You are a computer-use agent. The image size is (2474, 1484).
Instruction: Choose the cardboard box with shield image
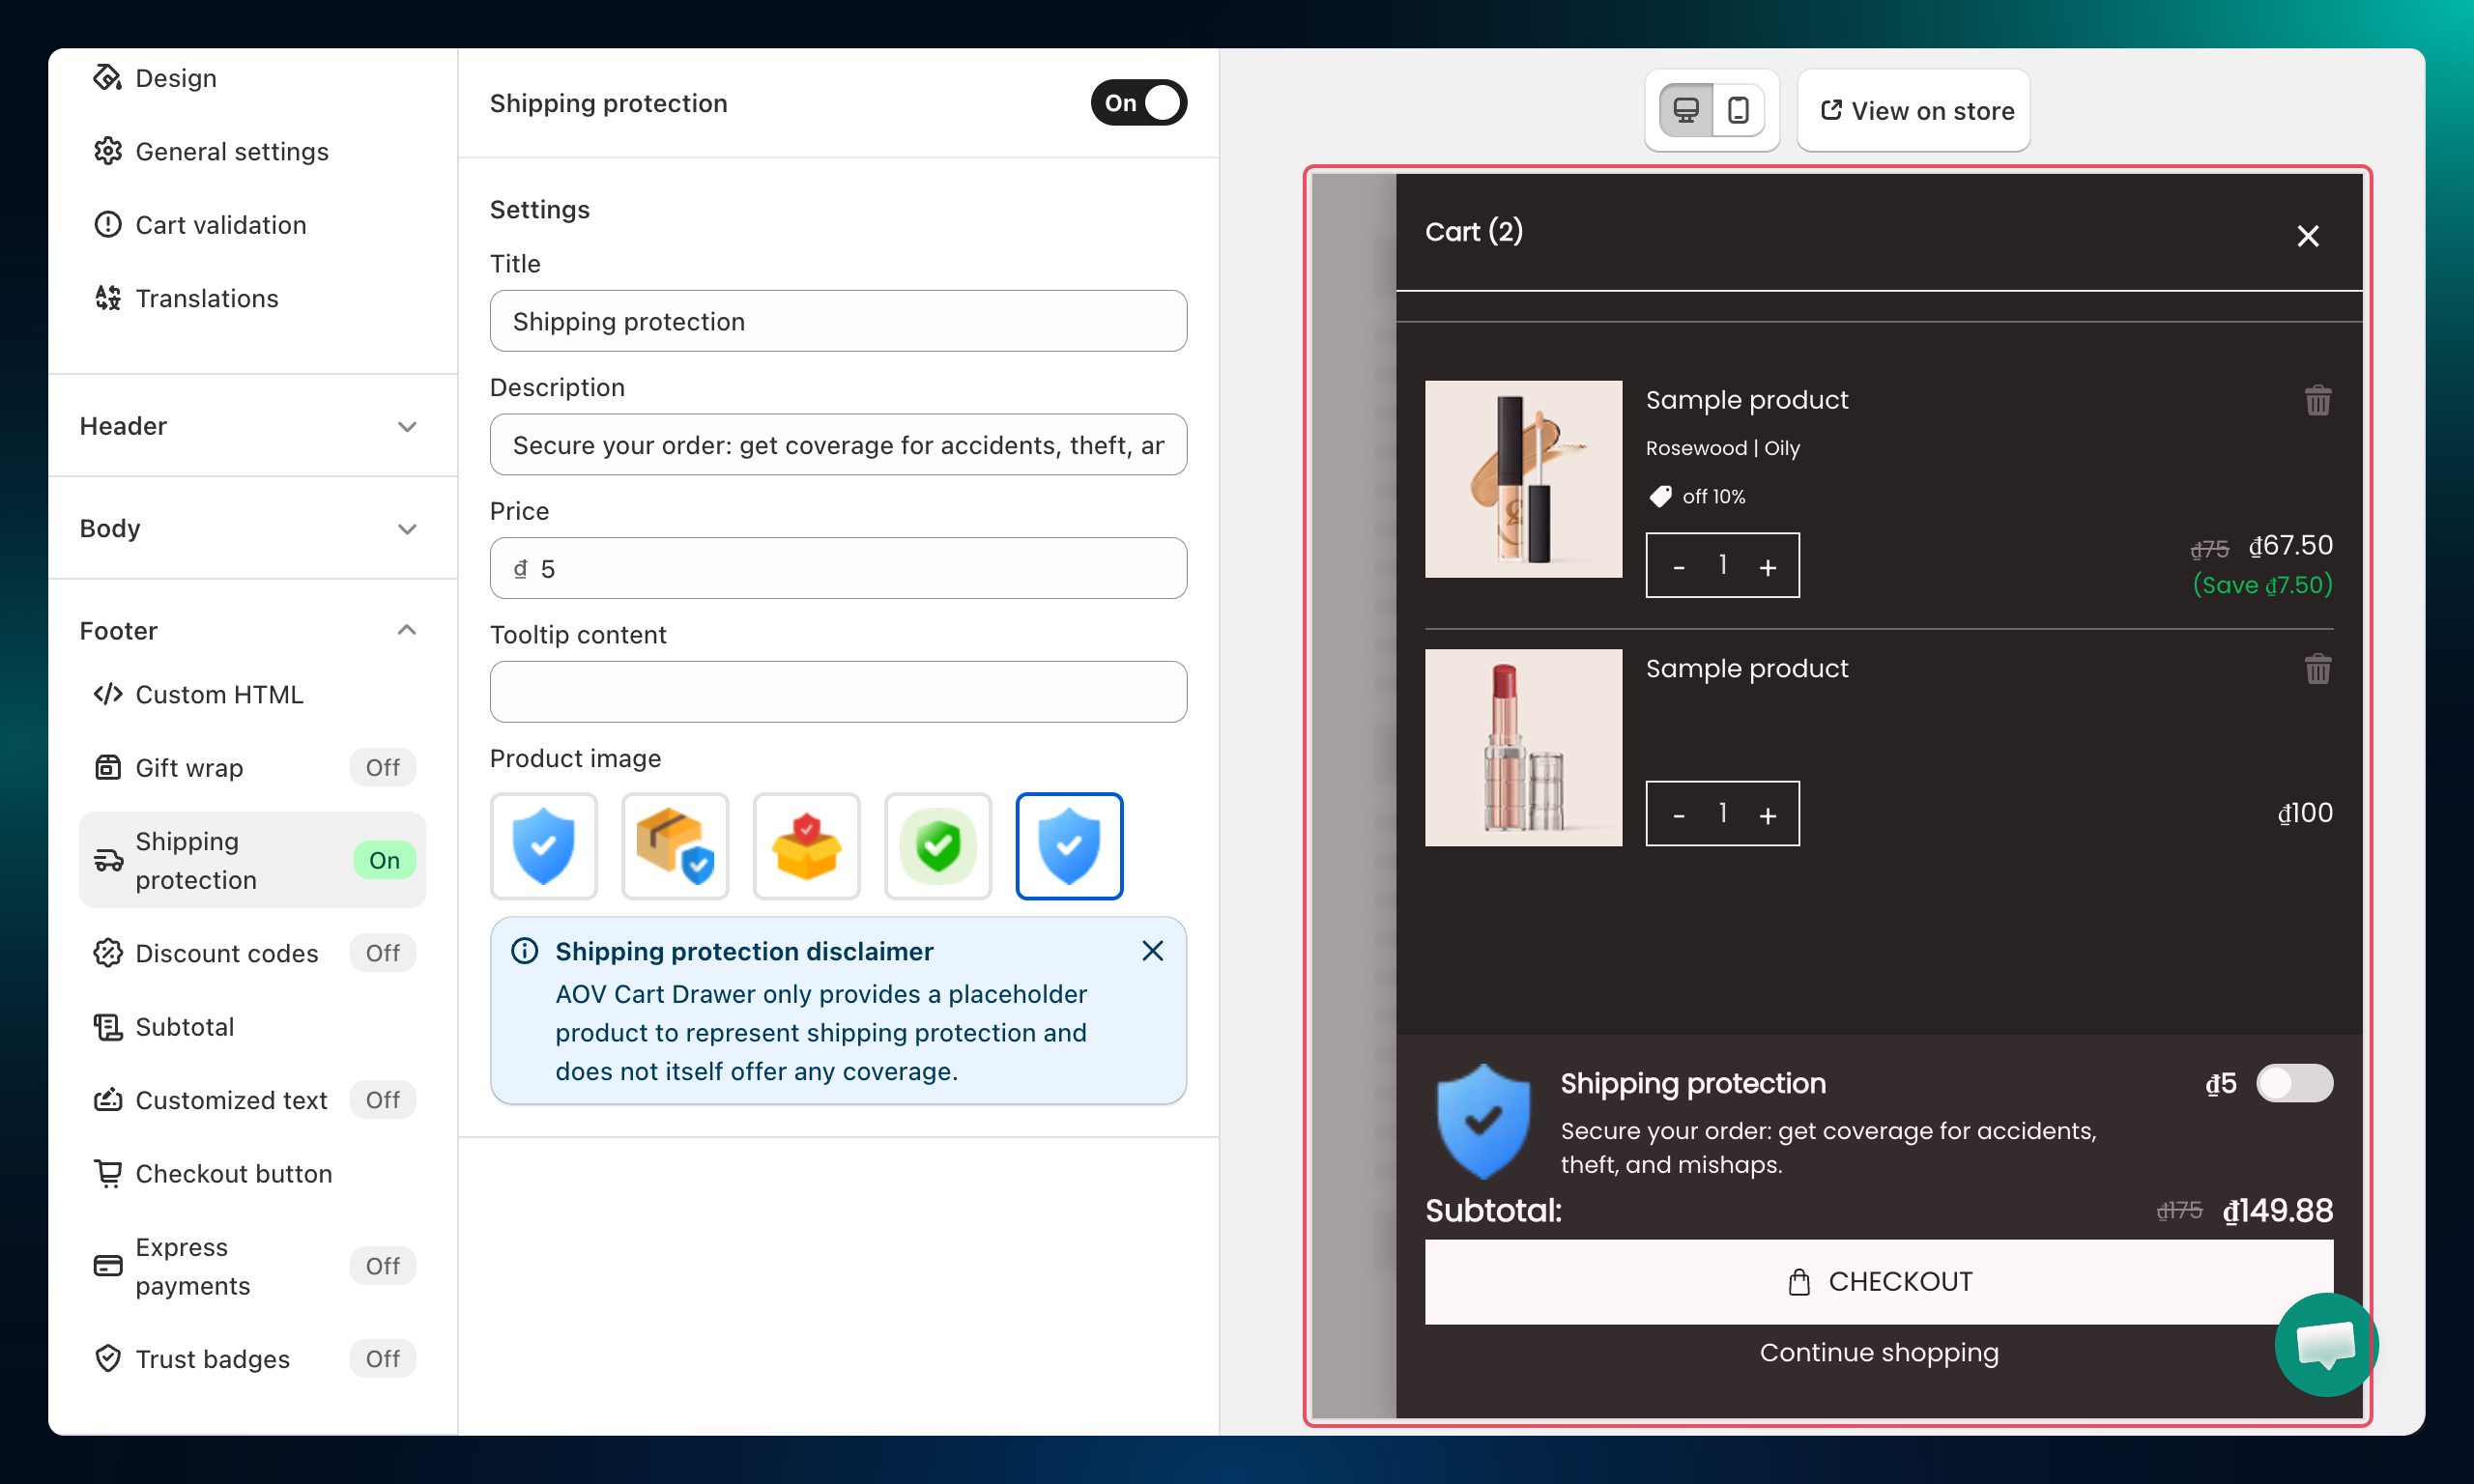point(675,846)
